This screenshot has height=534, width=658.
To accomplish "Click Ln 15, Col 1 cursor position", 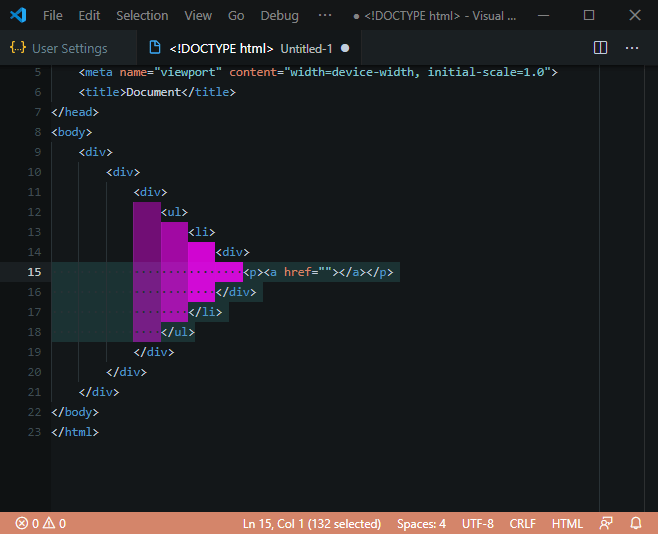I will (312, 524).
